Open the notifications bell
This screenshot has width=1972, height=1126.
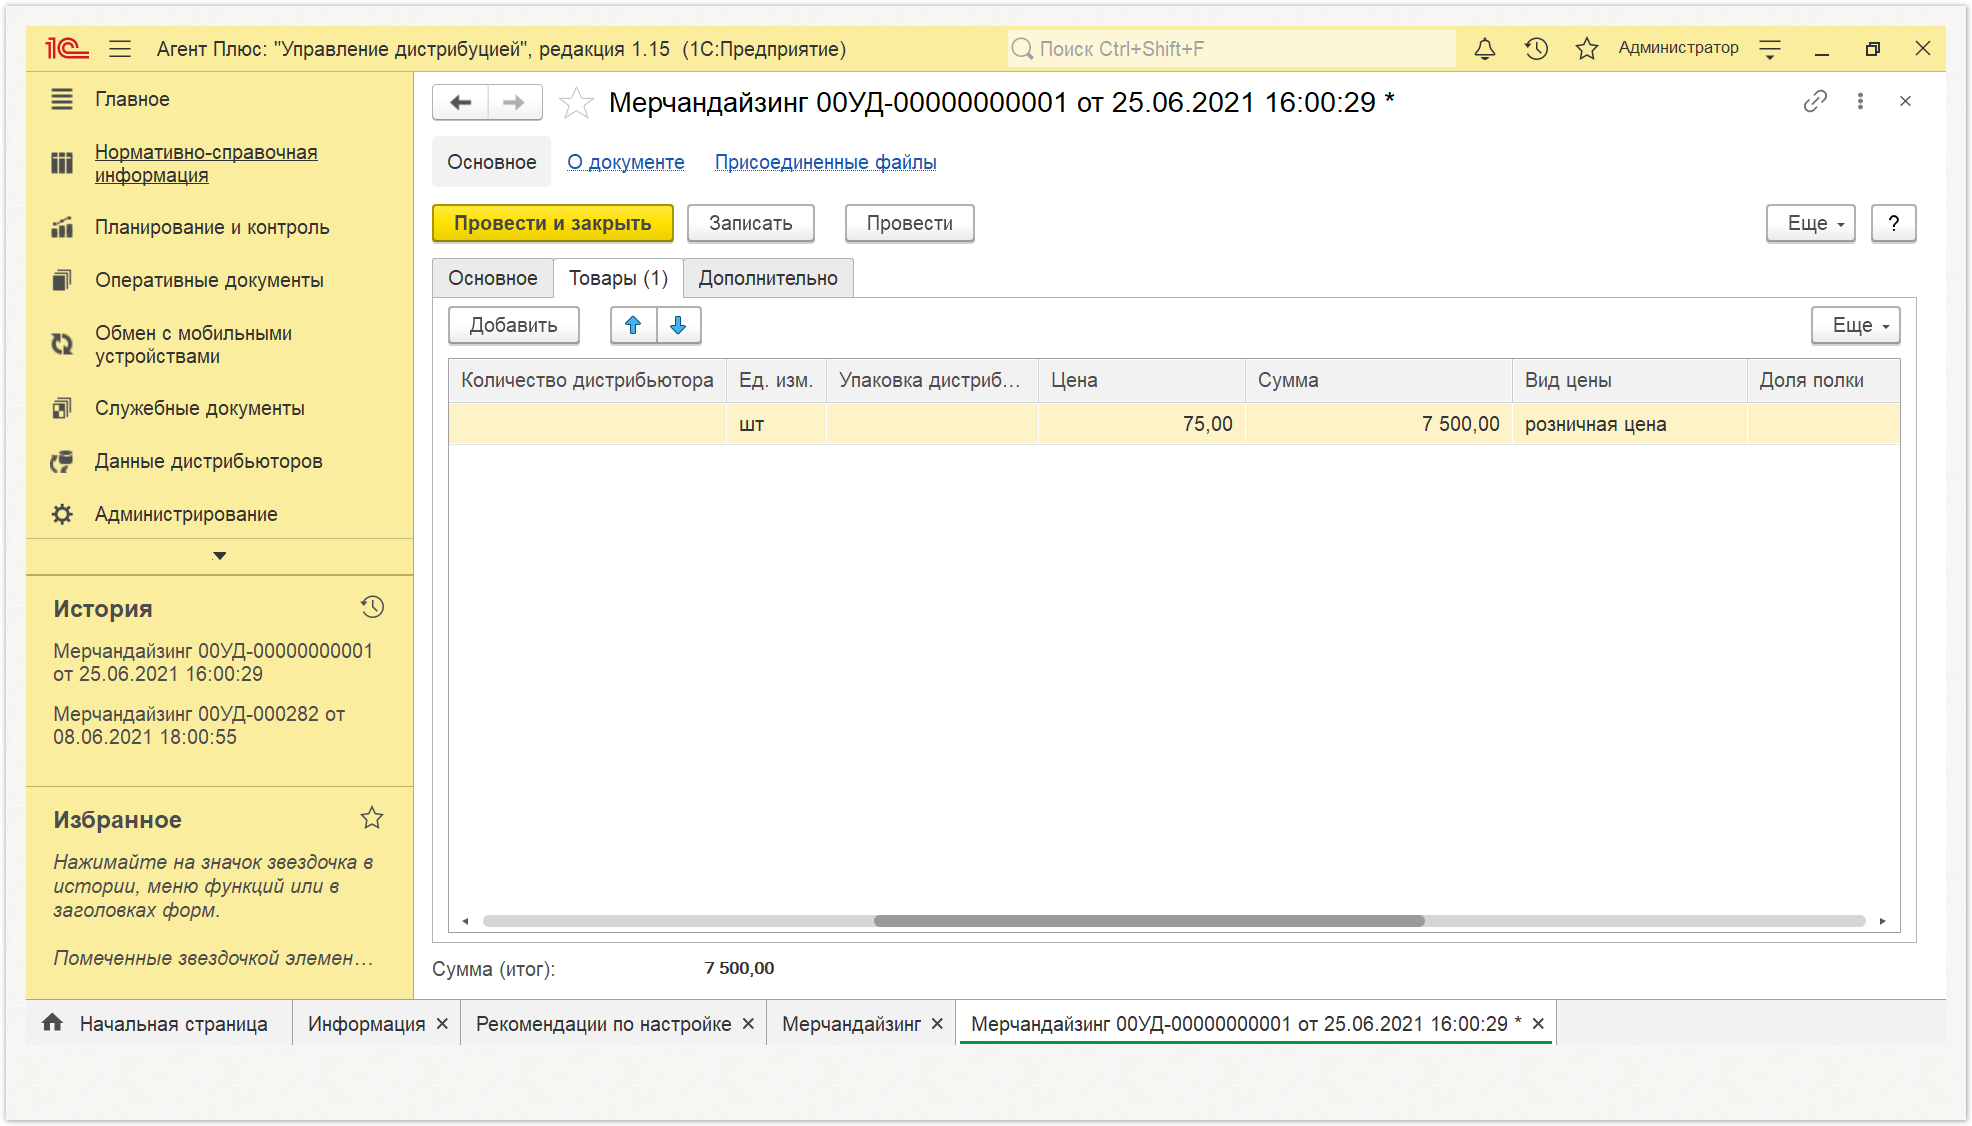point(1485,48)
